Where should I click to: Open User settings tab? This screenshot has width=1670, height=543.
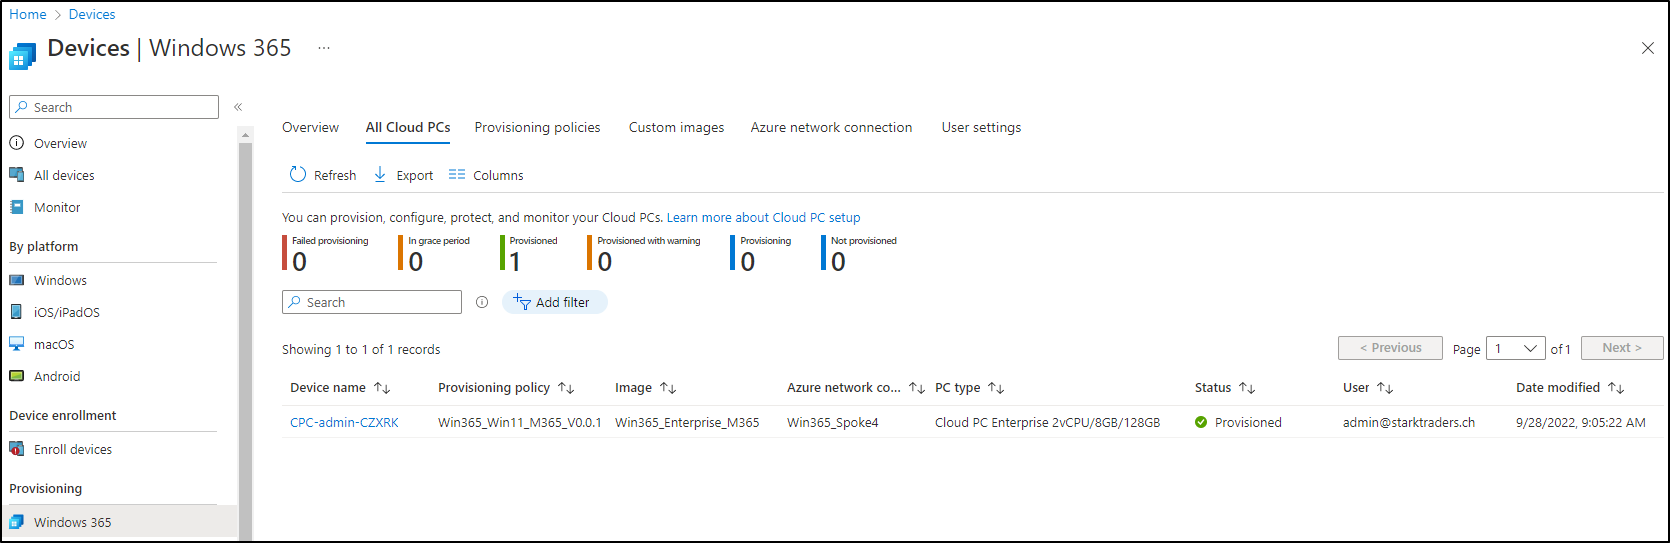pos(981,127)
